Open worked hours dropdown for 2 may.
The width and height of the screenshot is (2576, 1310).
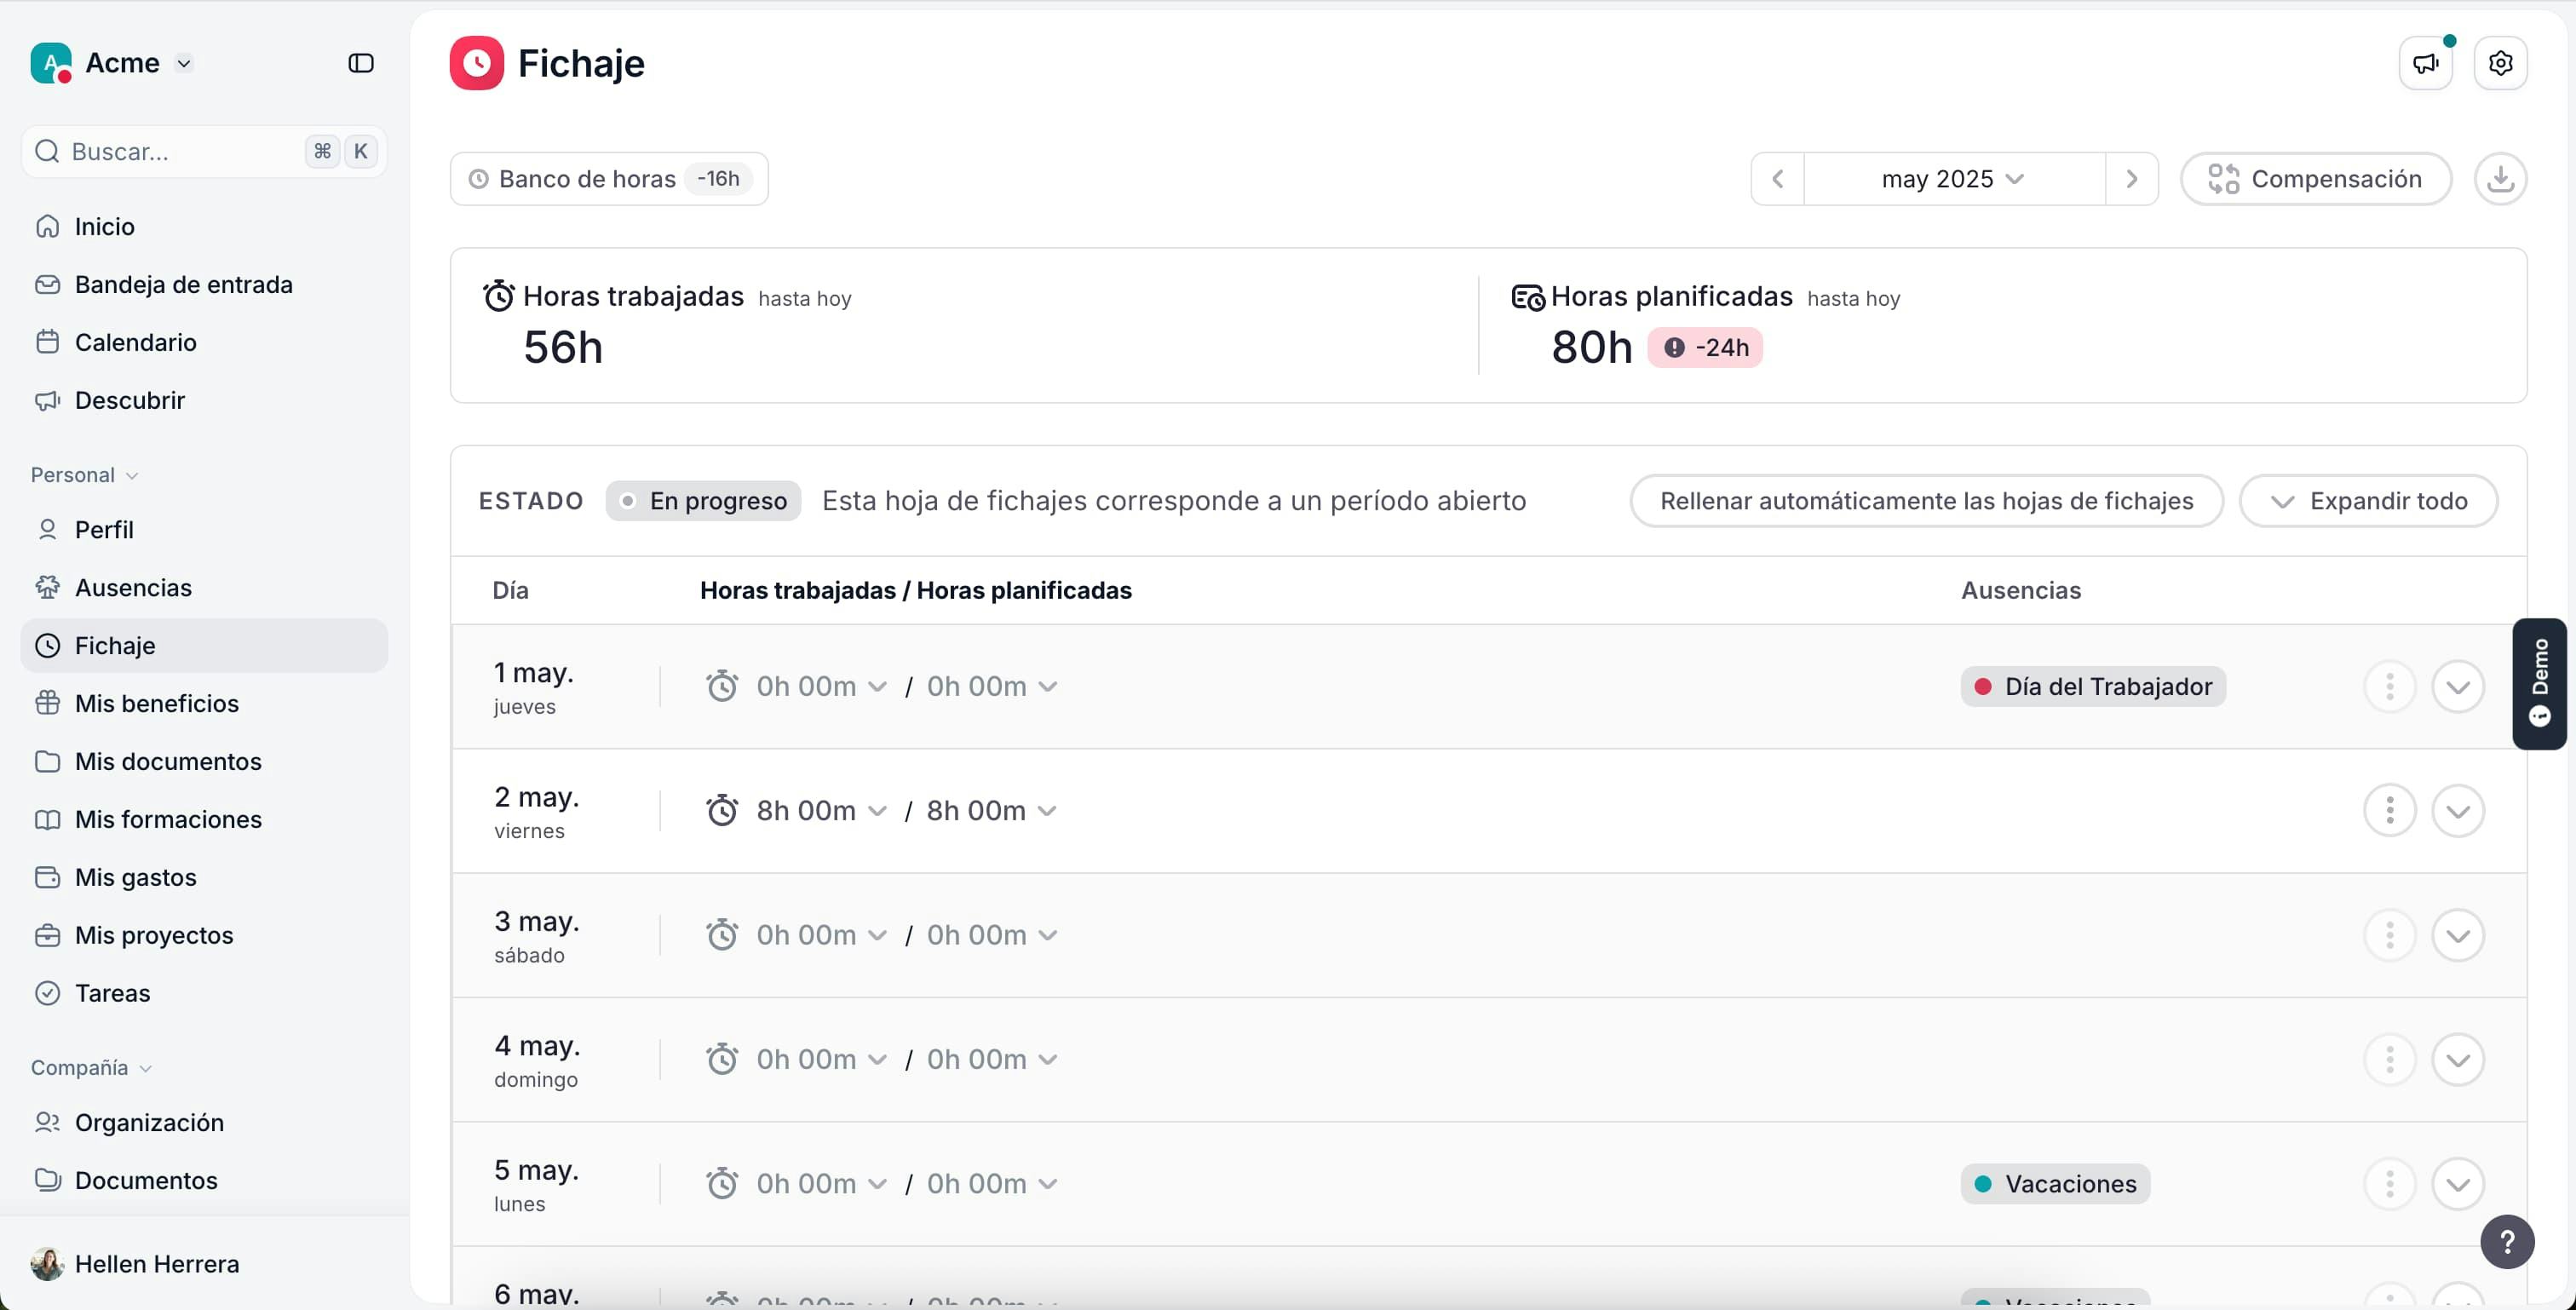[821, 810]
